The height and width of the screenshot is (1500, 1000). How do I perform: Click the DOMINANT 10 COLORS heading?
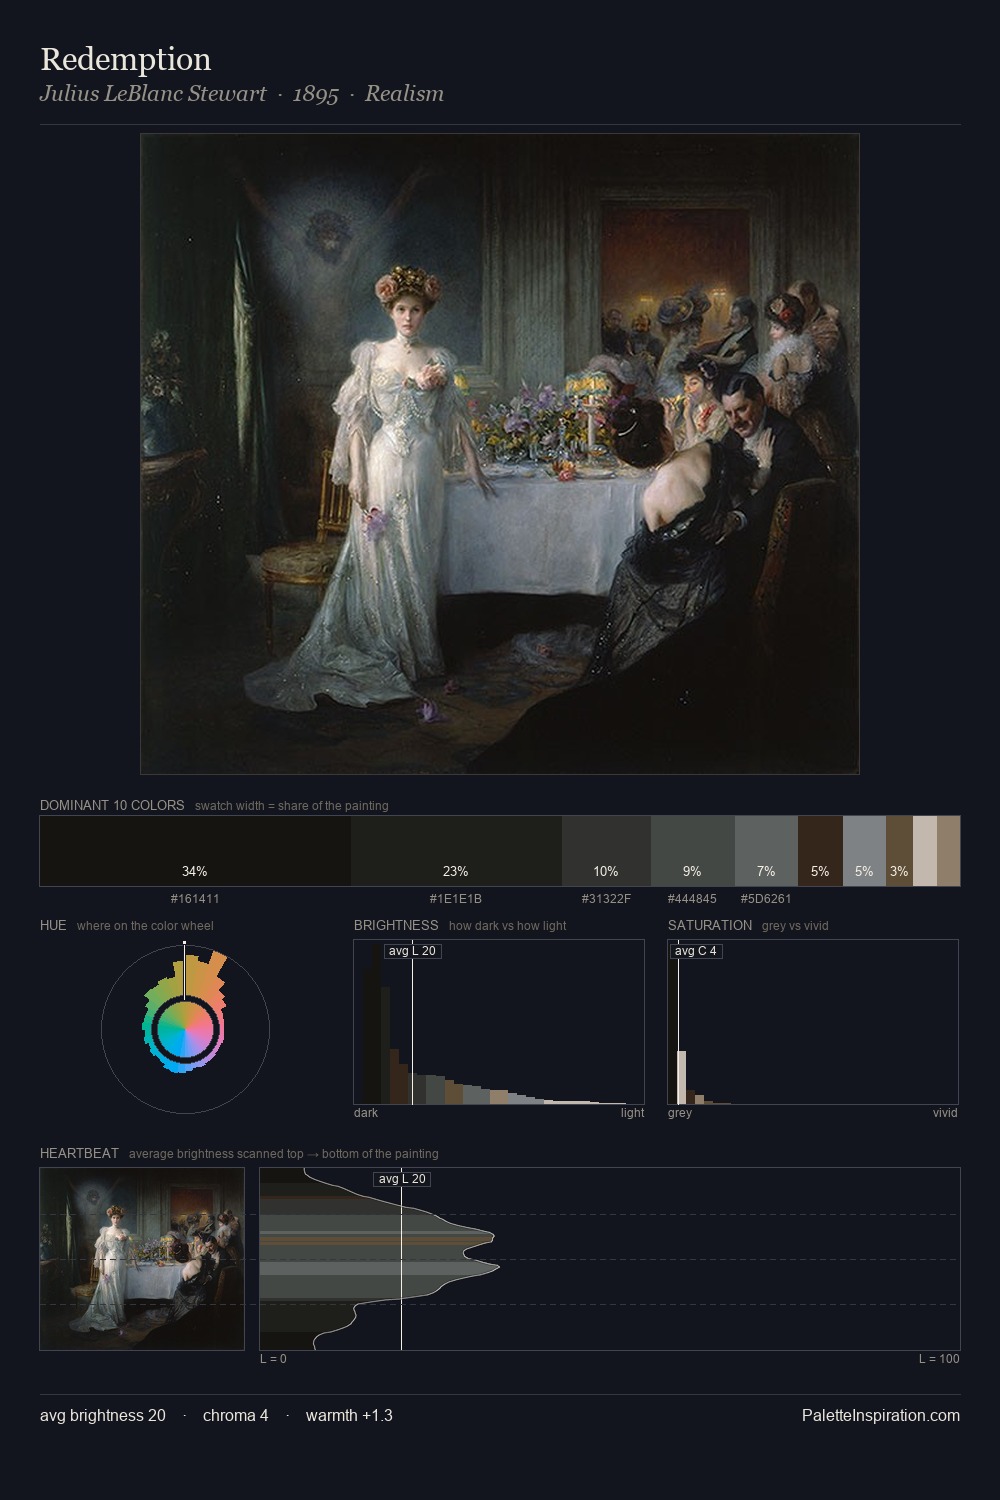click(x=112, y=805)
